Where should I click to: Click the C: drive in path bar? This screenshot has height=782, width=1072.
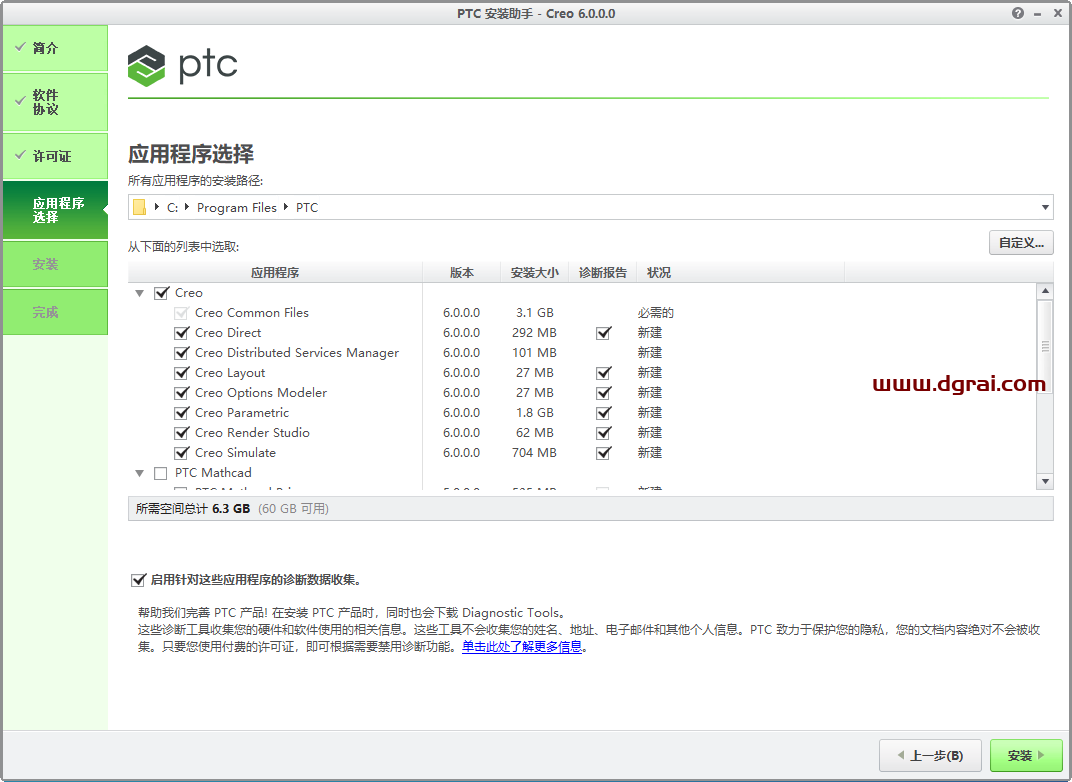(172, 208)
